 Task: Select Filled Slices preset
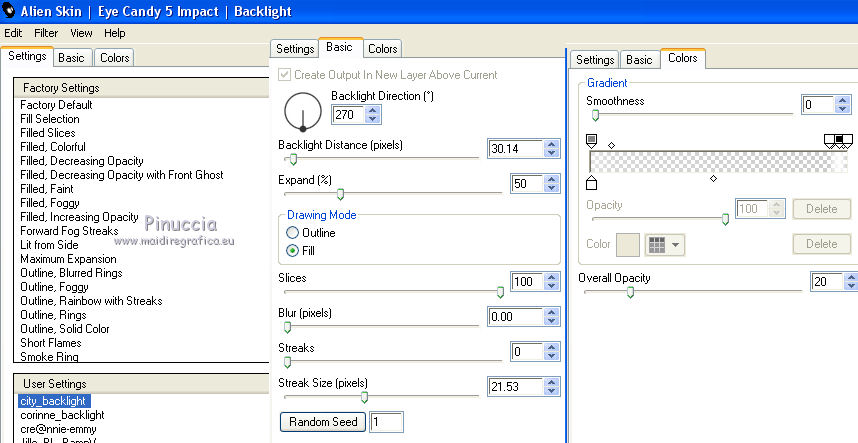[x=48, y=133]
